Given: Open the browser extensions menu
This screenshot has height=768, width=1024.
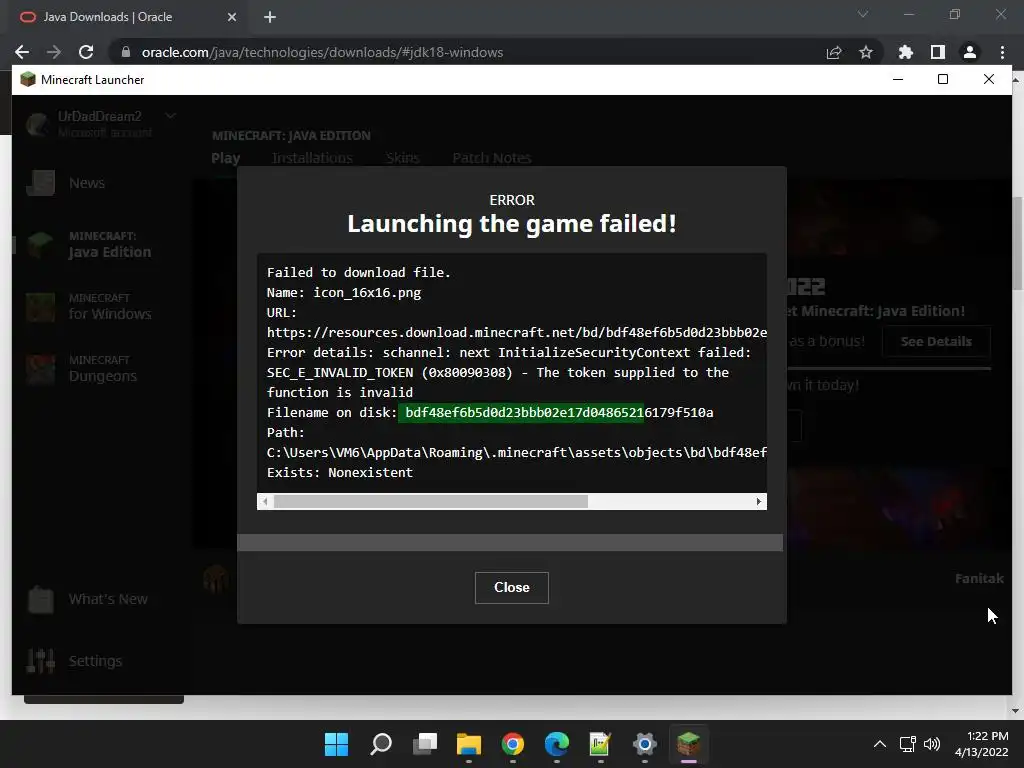Looking at the screenshot, I should [x=906, y=52].
